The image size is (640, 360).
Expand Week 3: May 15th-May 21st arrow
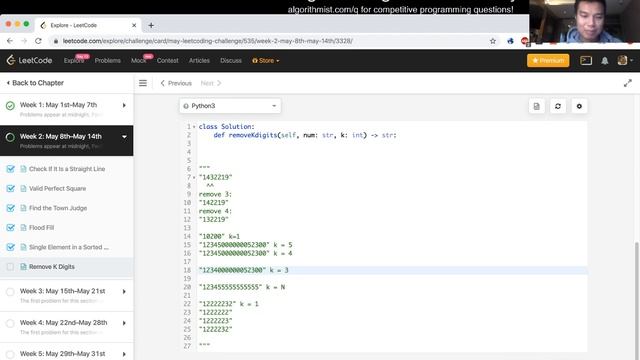click(x=124, y=291)
